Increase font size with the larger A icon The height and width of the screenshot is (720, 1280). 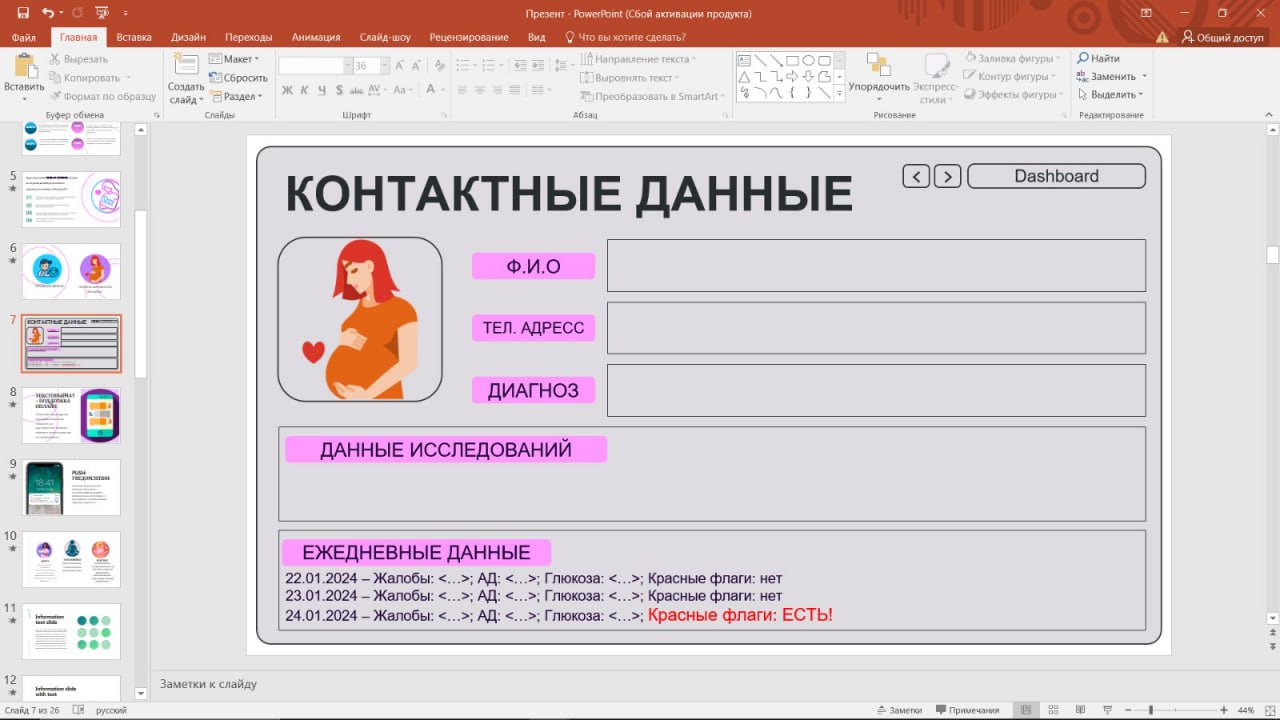point(400,65)
